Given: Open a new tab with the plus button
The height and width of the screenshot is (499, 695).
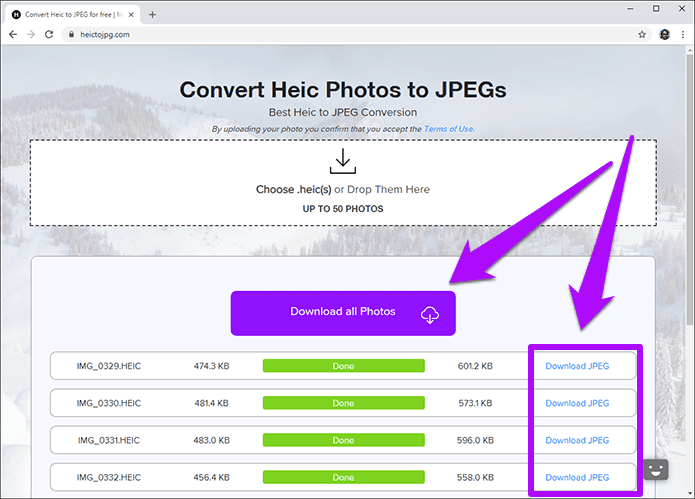Looking at the screenshot, I should click(x=152, y=15).
